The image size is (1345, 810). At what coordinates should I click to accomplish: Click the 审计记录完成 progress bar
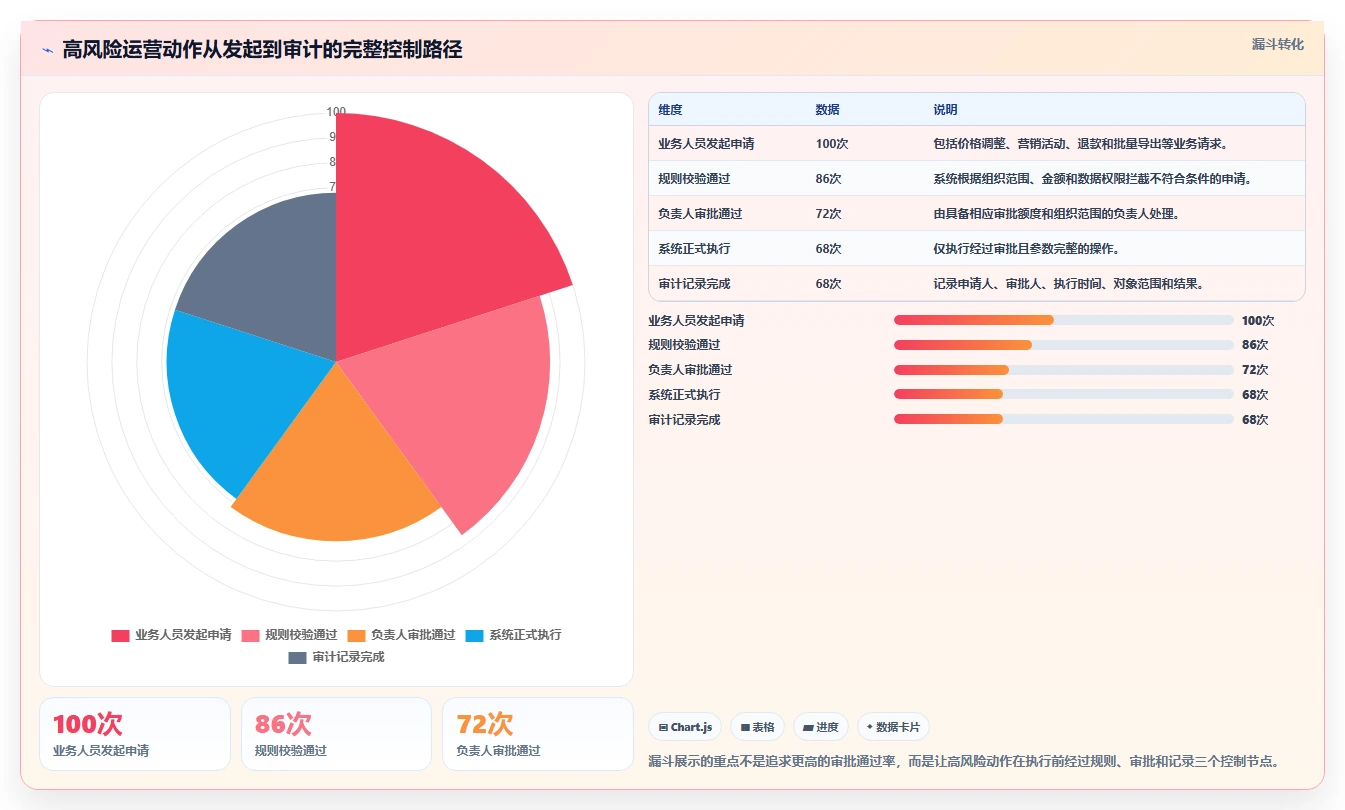(x=1063, y=419)
